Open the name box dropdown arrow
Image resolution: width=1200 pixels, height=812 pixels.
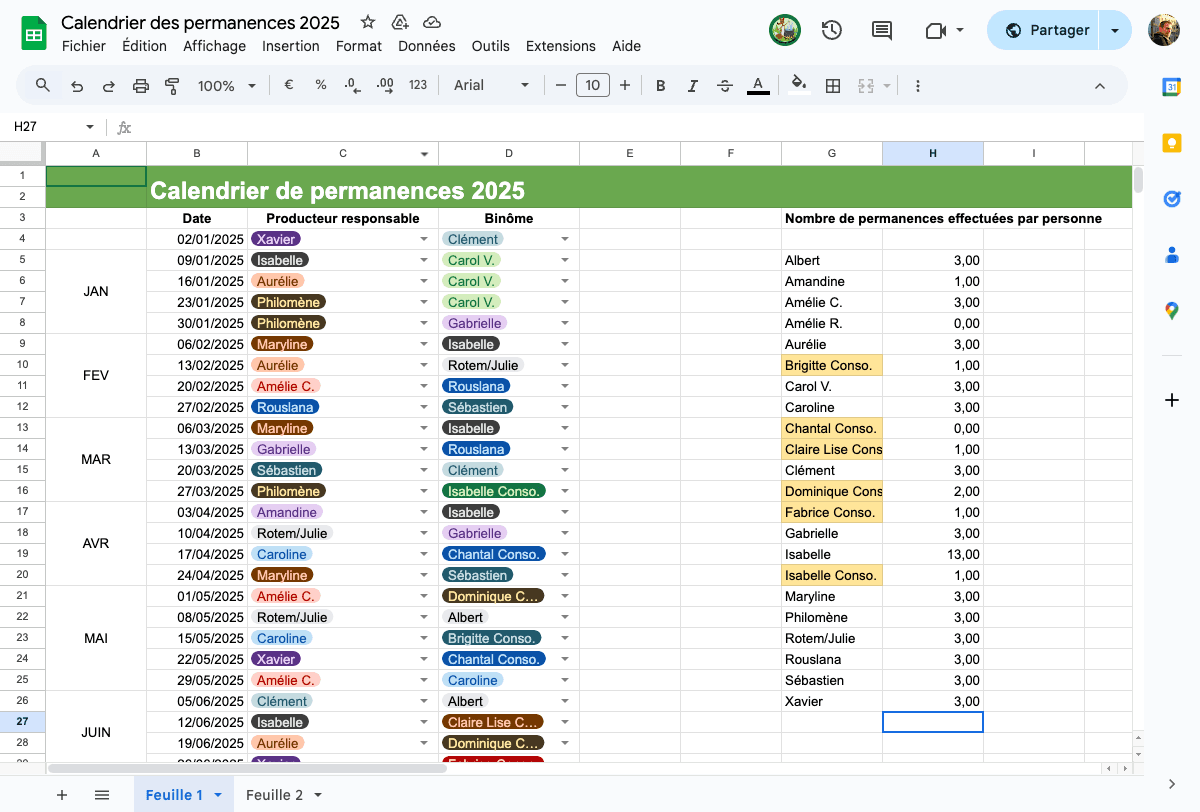point(90,127)
